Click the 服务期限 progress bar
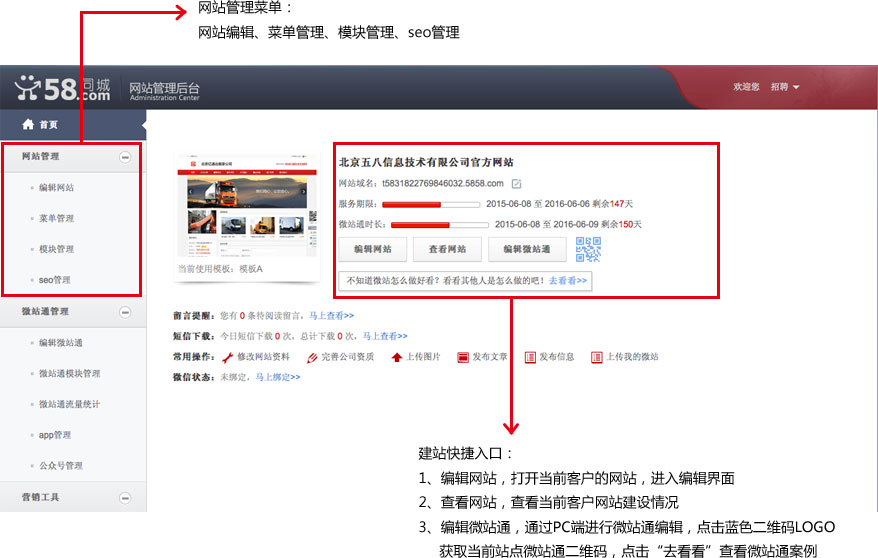Image resolution: width=878 pixels, height=558 pixels. point(431,204)
